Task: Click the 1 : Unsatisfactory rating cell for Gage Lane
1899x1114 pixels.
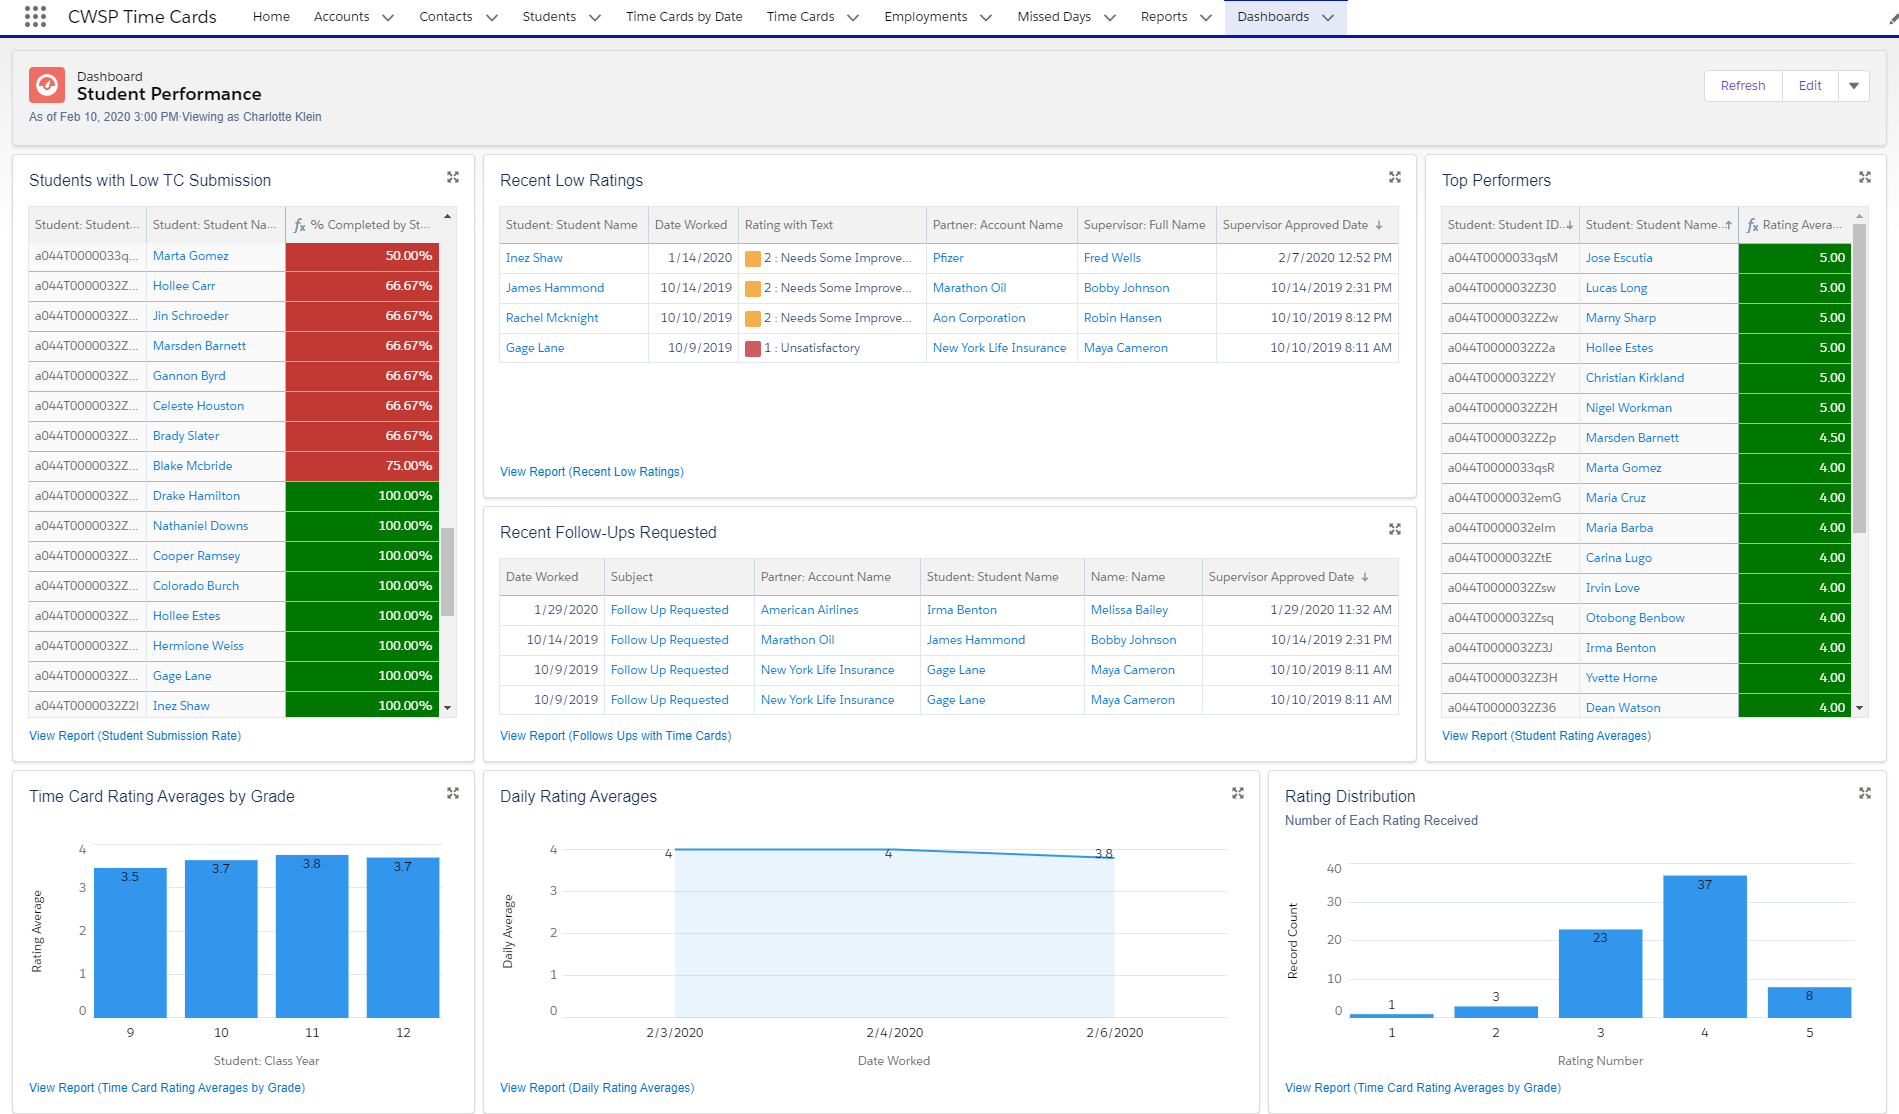Action: [832, 348]
